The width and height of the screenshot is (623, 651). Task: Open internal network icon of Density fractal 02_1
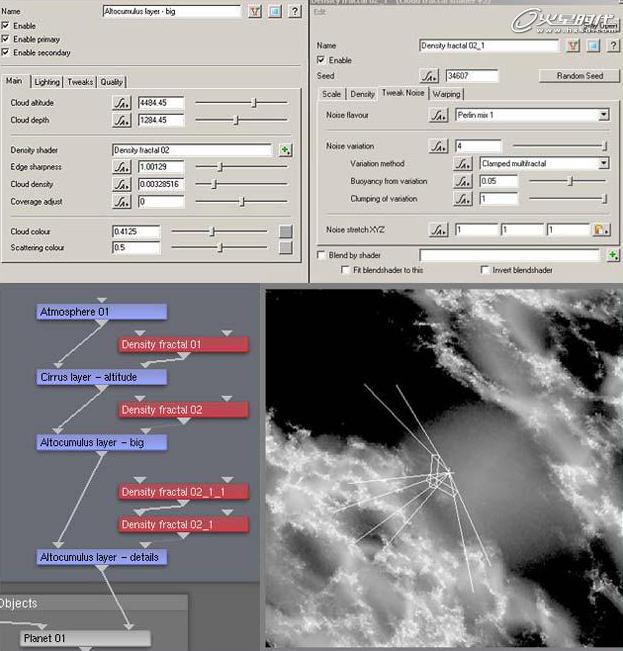573,46
